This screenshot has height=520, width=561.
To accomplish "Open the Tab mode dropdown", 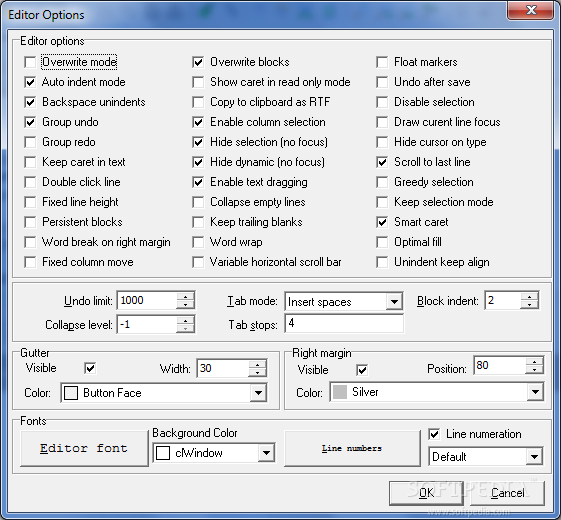I will tap(394, 302).
